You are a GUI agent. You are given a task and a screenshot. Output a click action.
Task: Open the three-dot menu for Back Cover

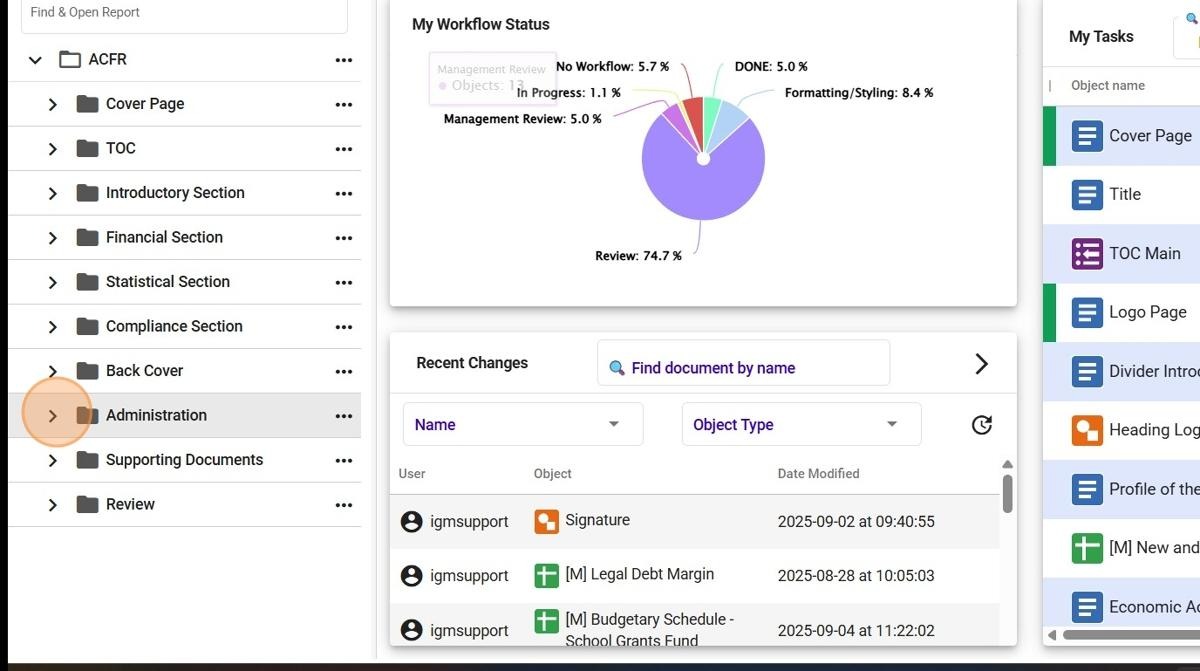click(x=344, y=371)
